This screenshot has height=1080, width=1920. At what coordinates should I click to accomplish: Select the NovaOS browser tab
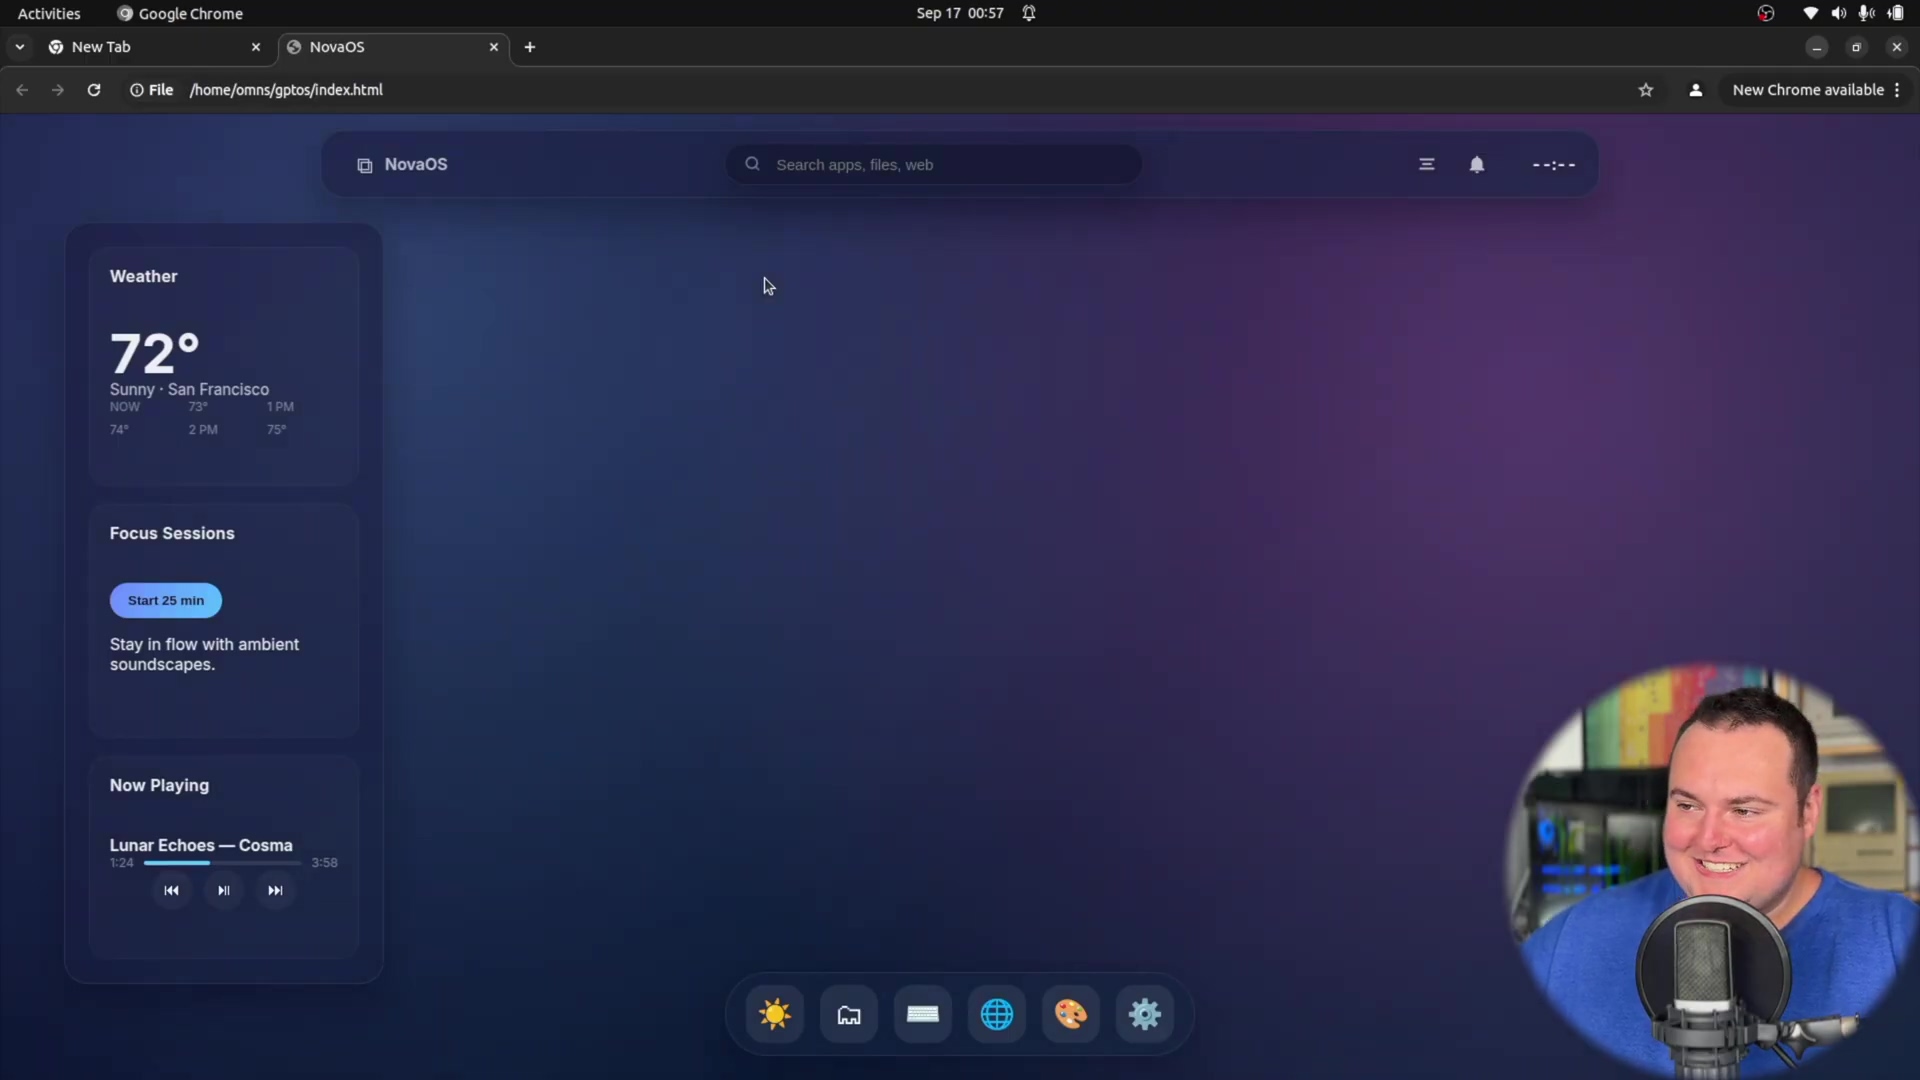click(x=393, y=47)
